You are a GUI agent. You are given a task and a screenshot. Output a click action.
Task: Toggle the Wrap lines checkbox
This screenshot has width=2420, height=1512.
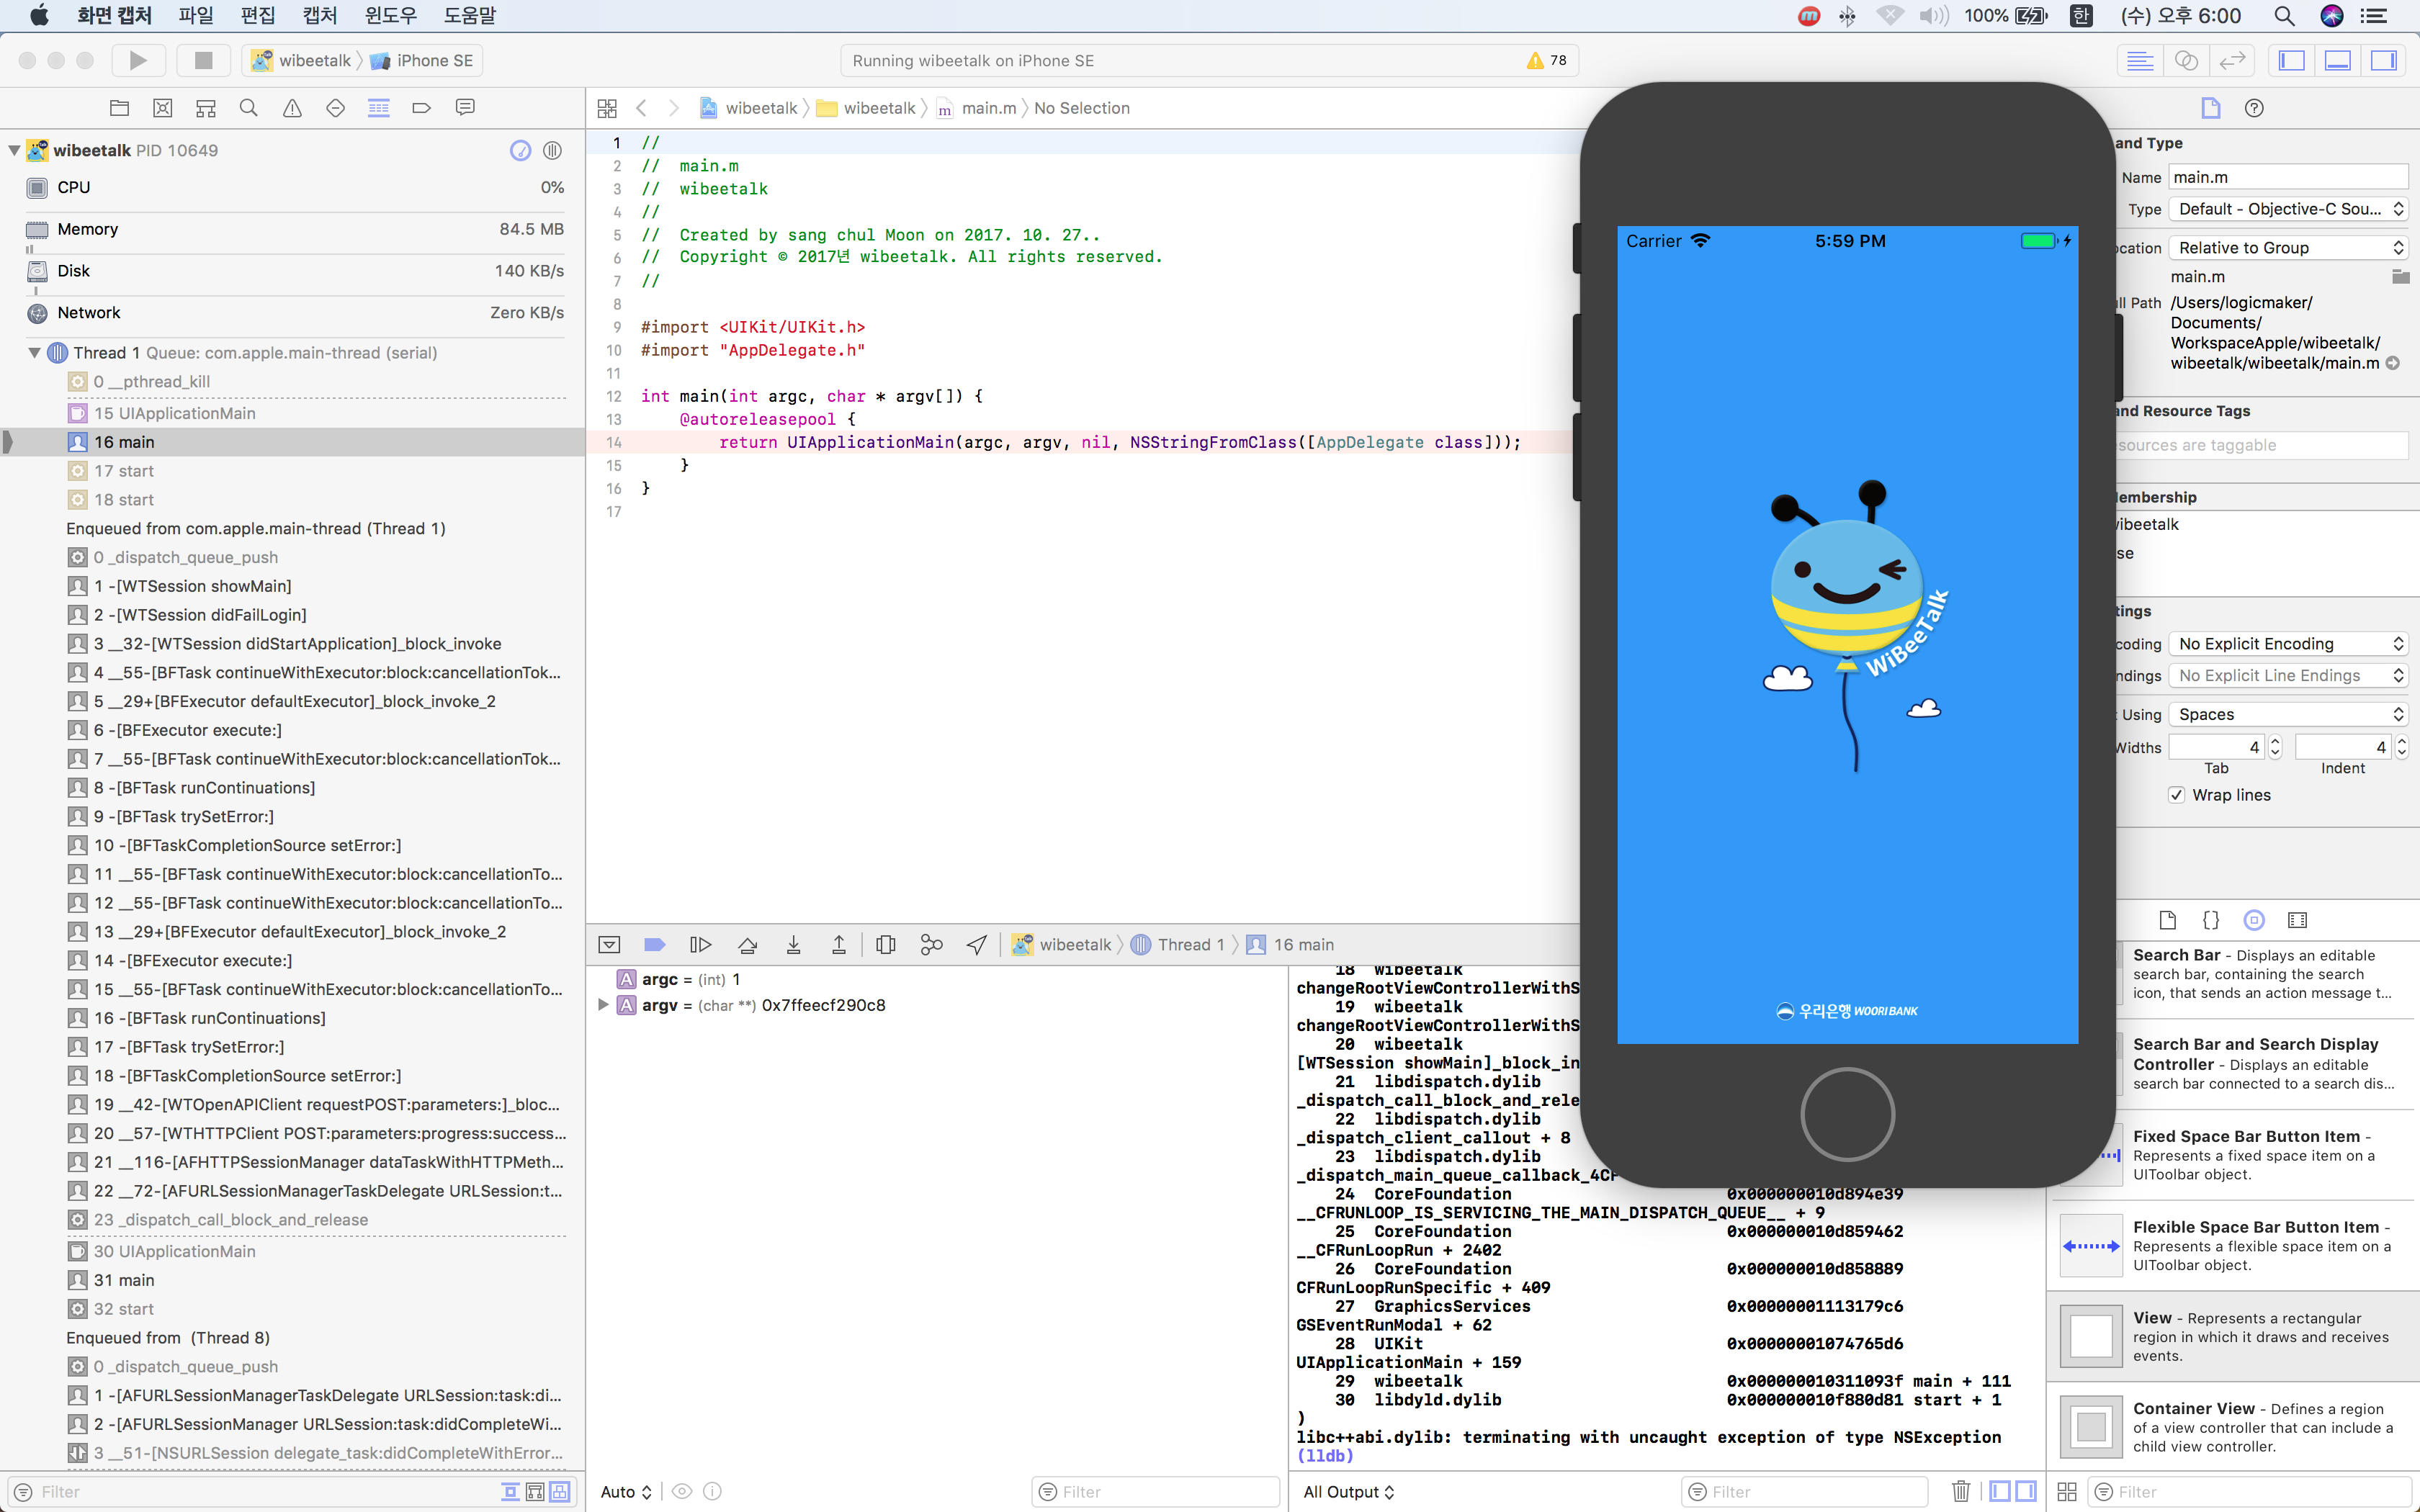pos(2176,795)
